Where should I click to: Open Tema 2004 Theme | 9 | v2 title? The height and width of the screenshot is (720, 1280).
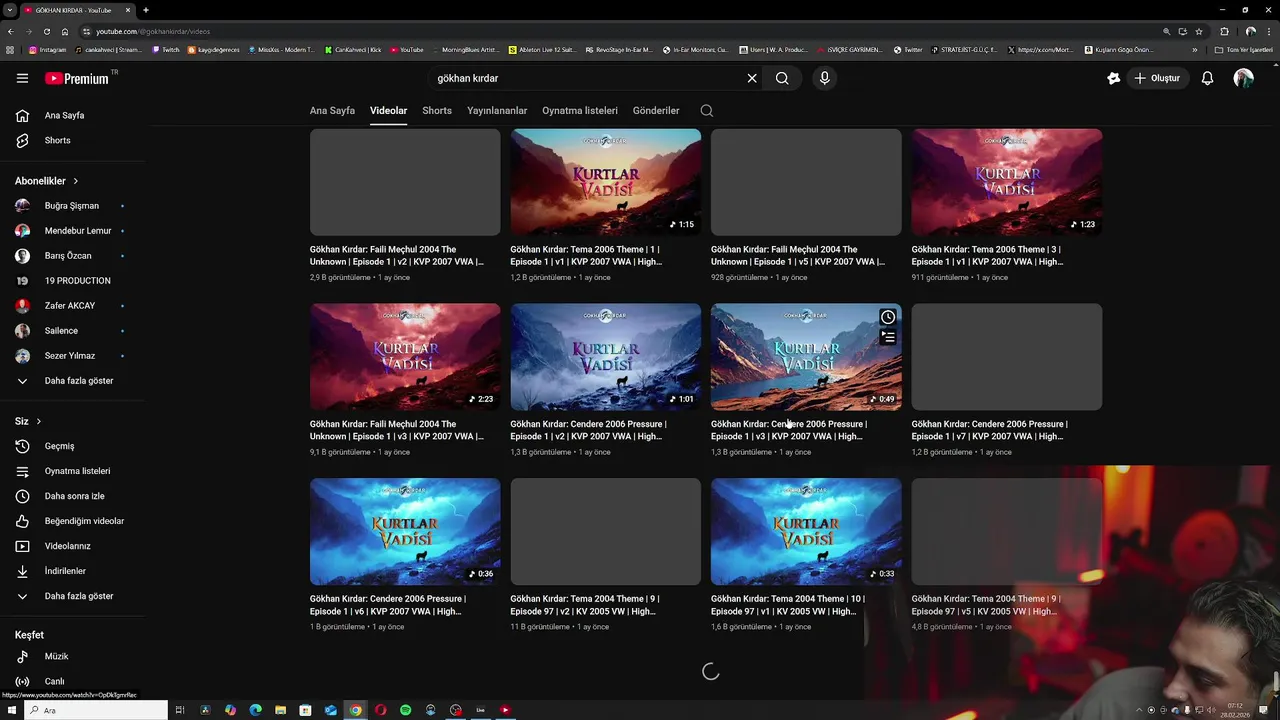tap(585, 605)
